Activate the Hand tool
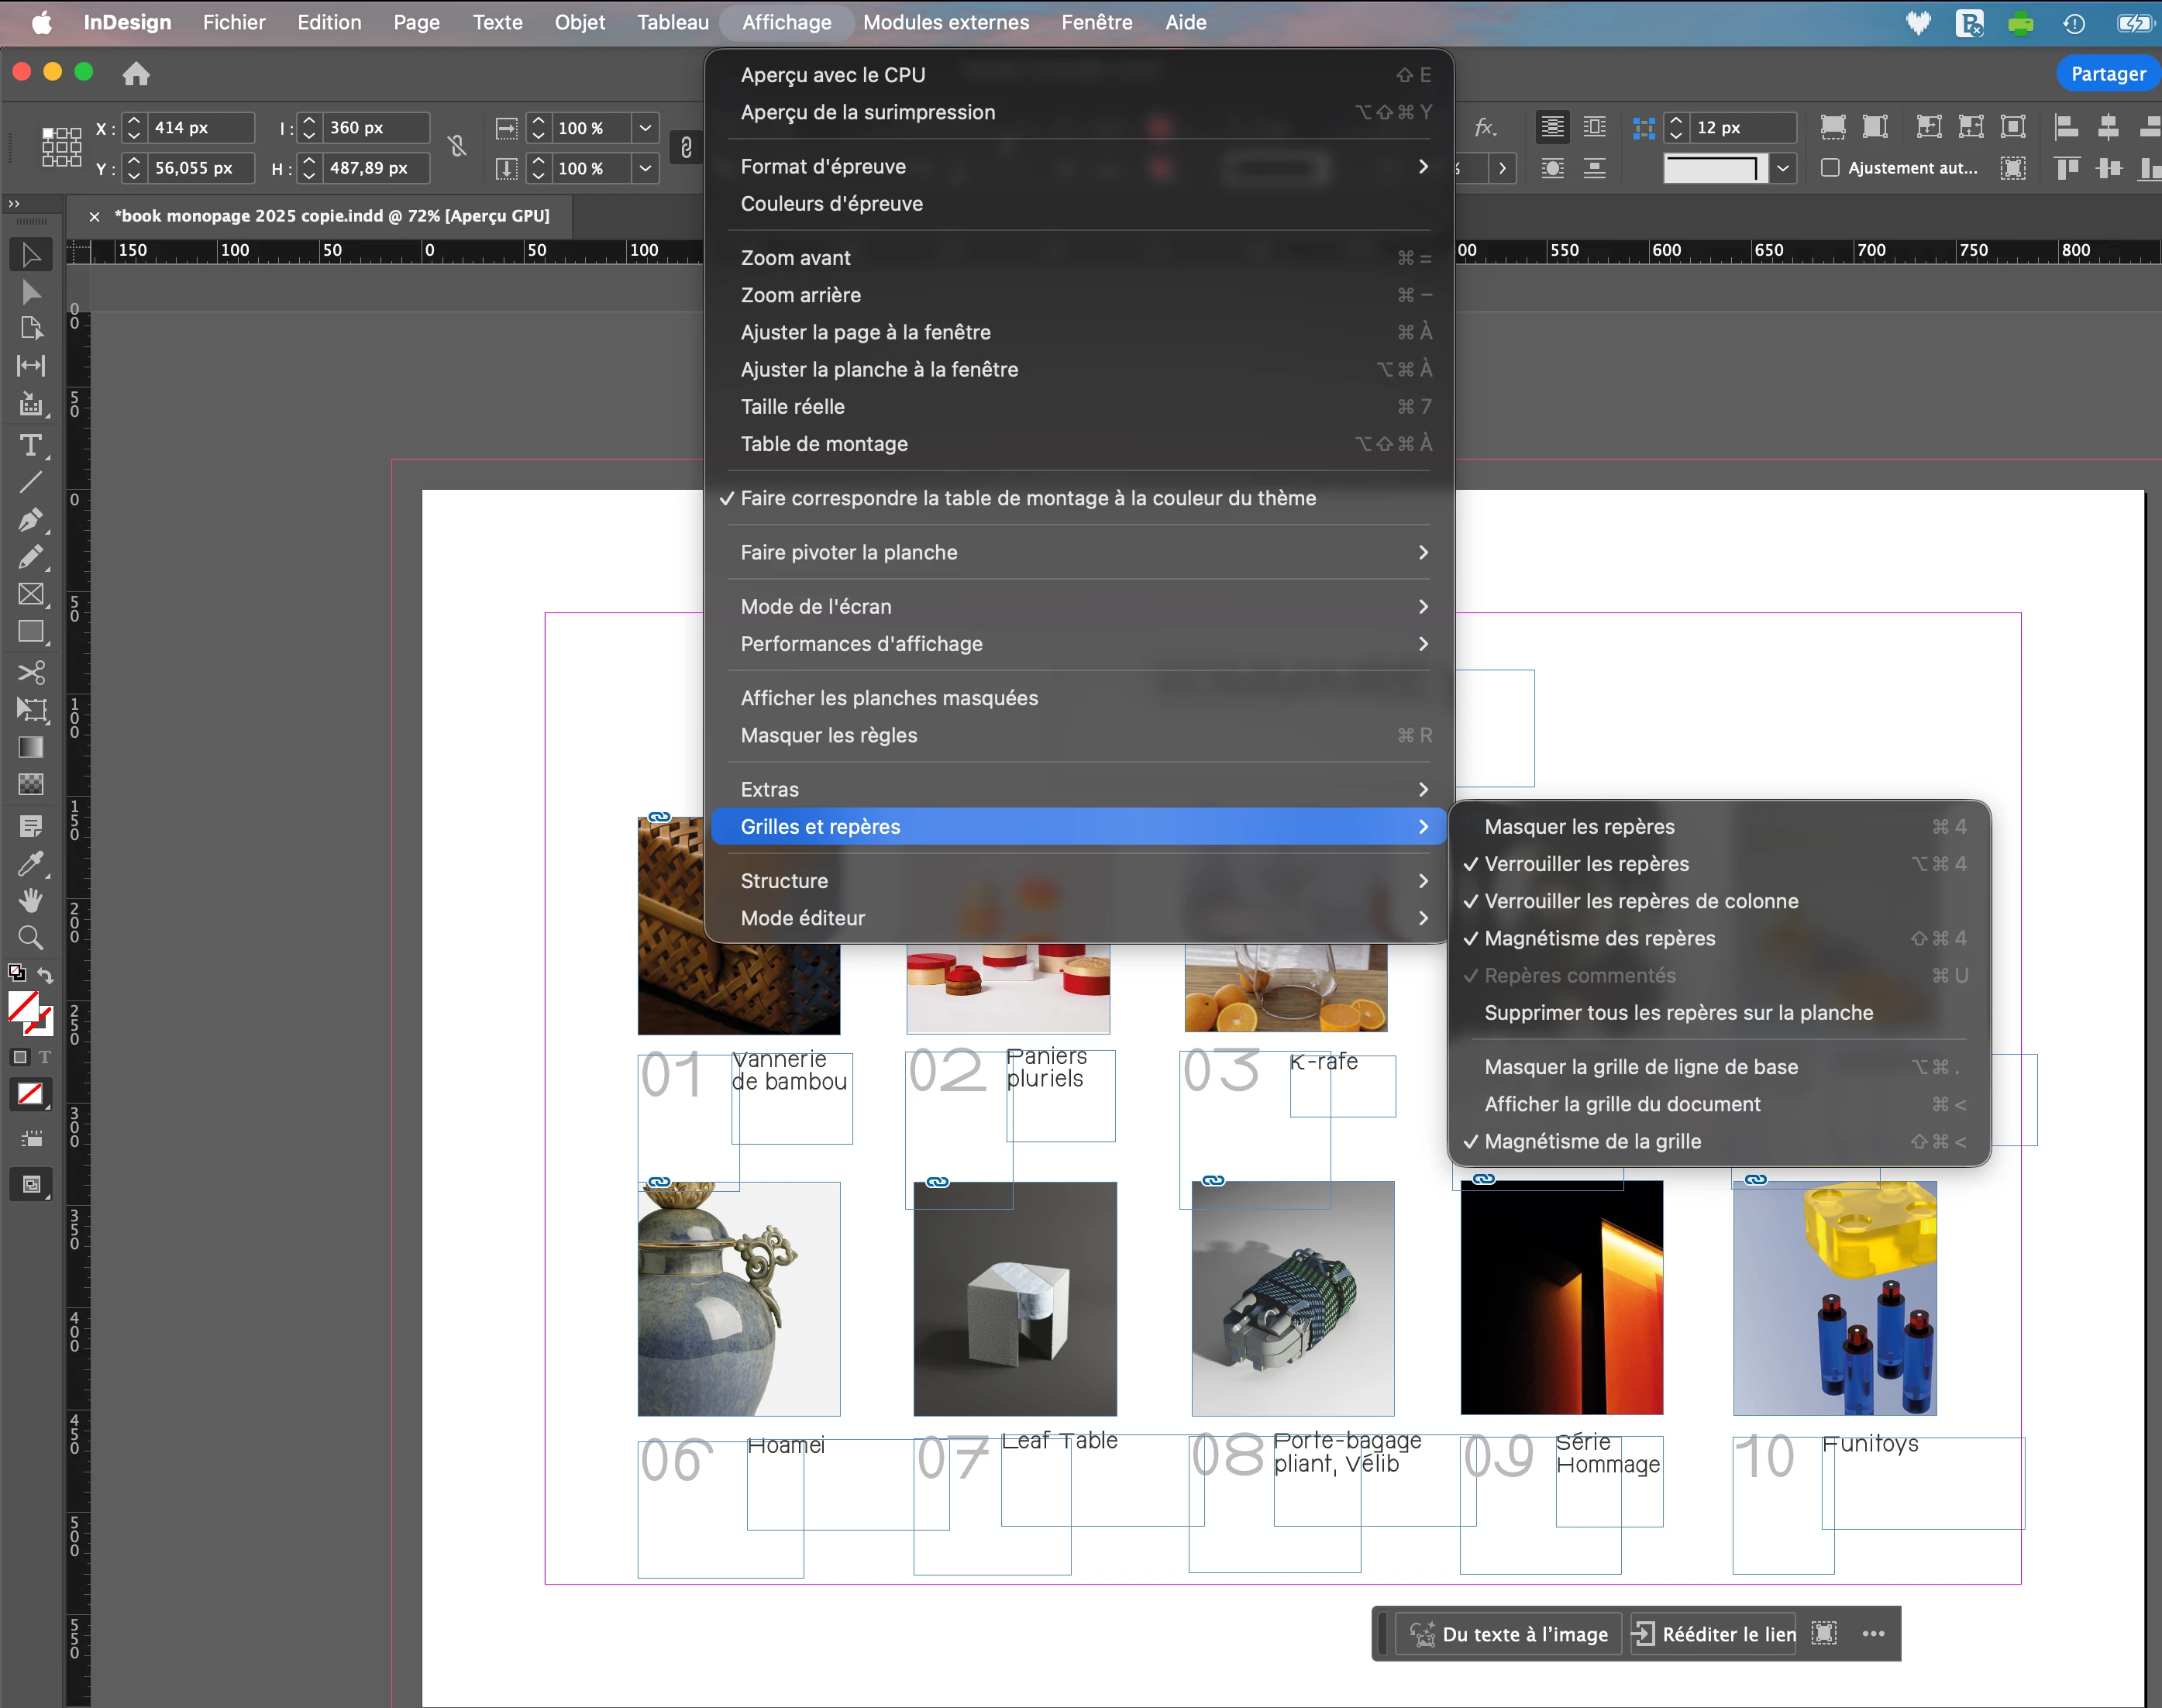 click(31, 900)
